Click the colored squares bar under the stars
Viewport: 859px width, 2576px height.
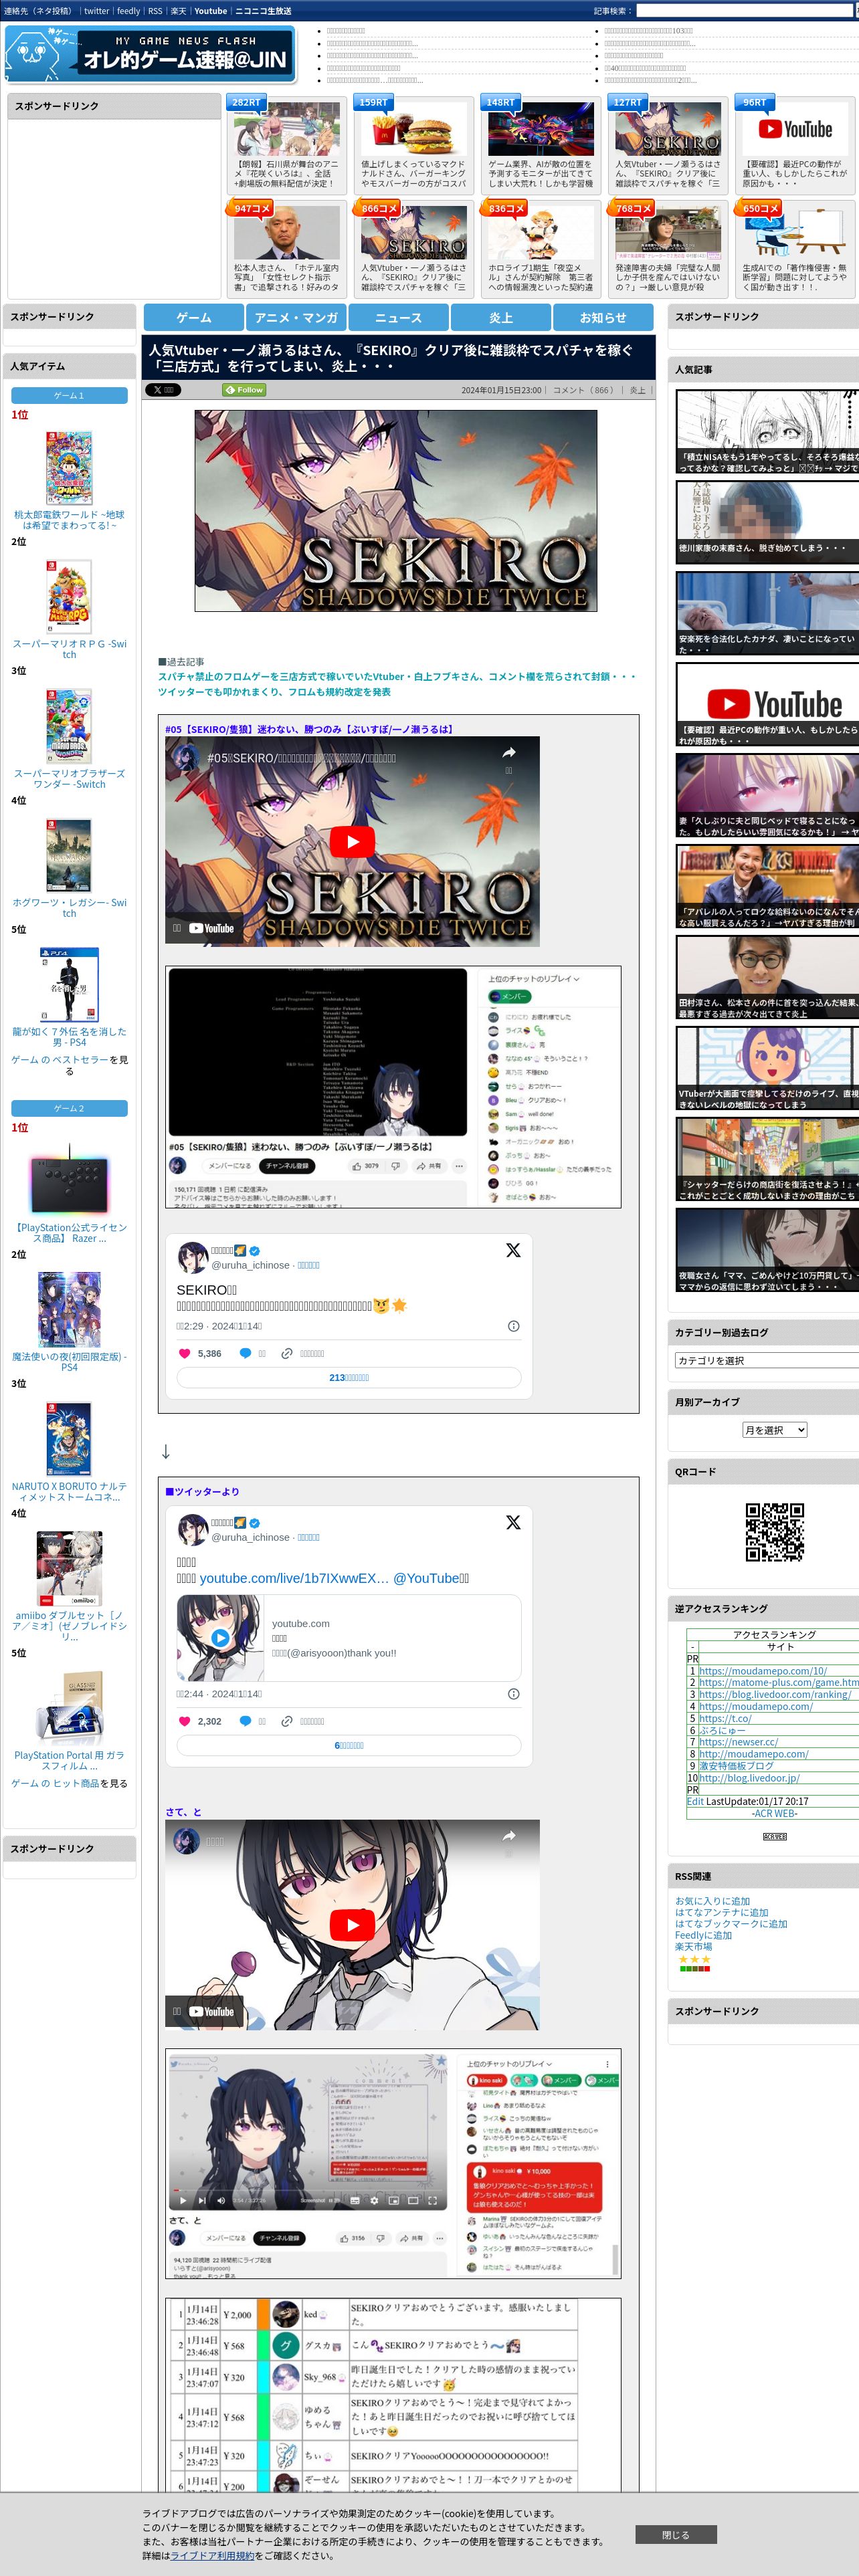pyautogui.click(x=695, y=1968)
